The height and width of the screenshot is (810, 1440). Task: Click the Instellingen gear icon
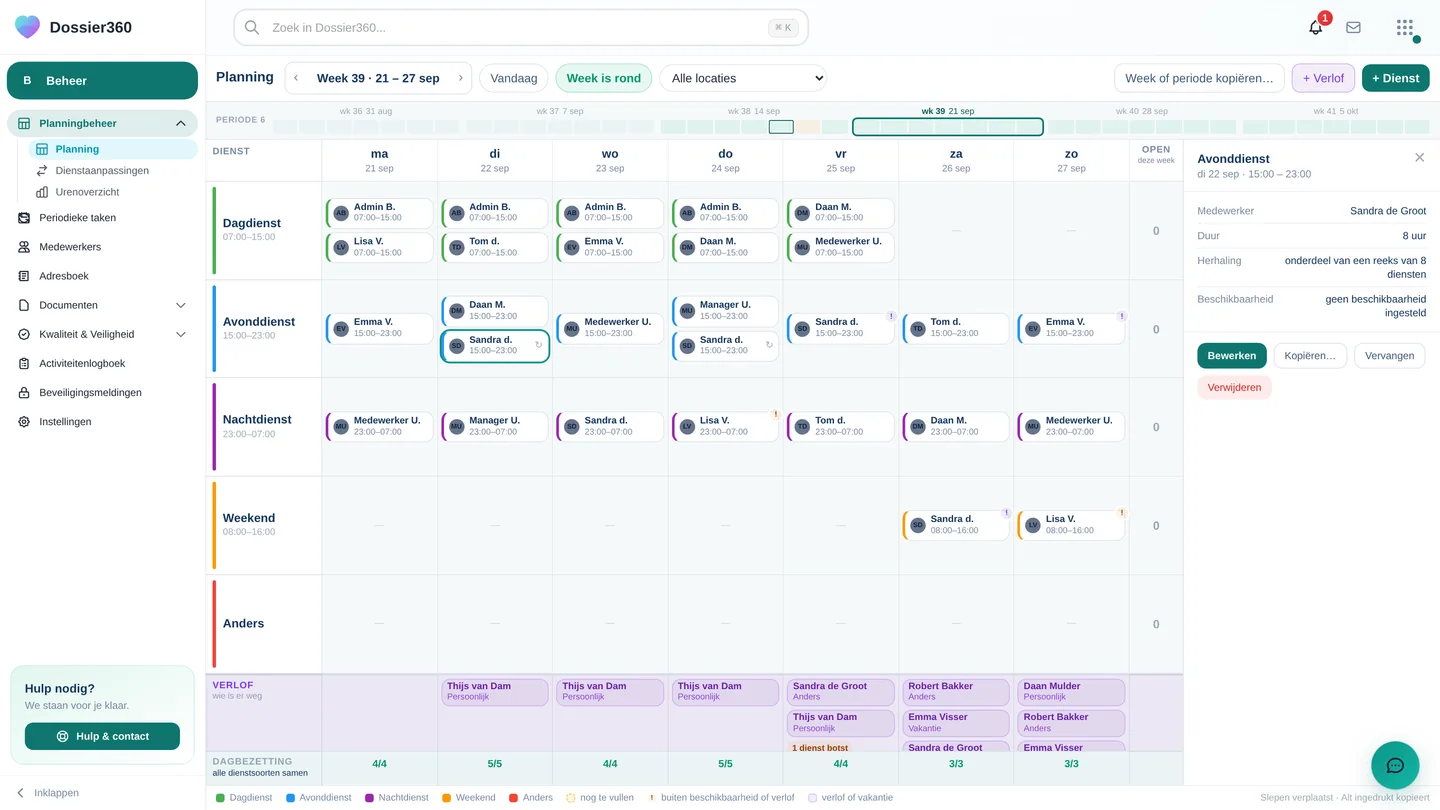pyautogui.click(x=24, y=422)
